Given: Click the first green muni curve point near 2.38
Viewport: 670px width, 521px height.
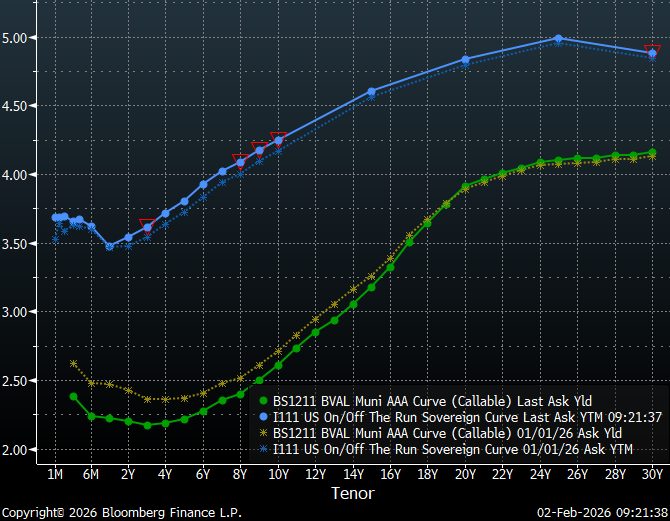Looking at the screenshot, I should [73, 396].
